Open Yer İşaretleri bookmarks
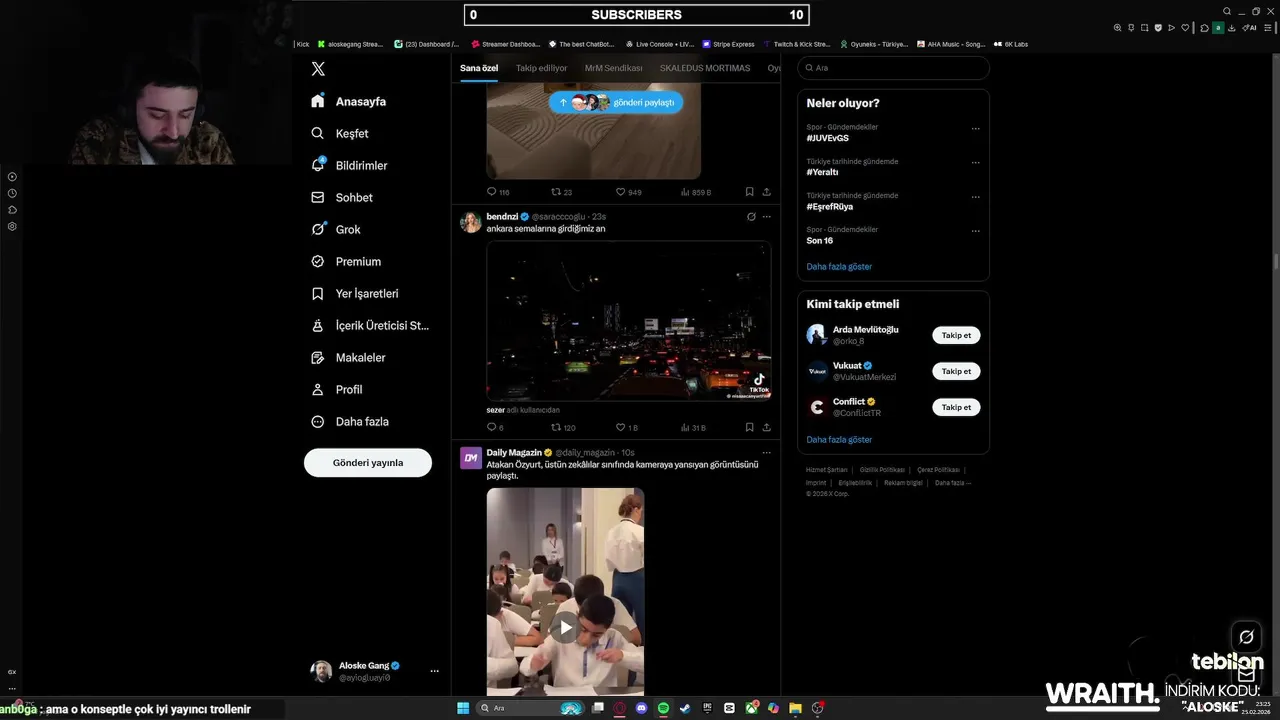 tap(354, 293)
